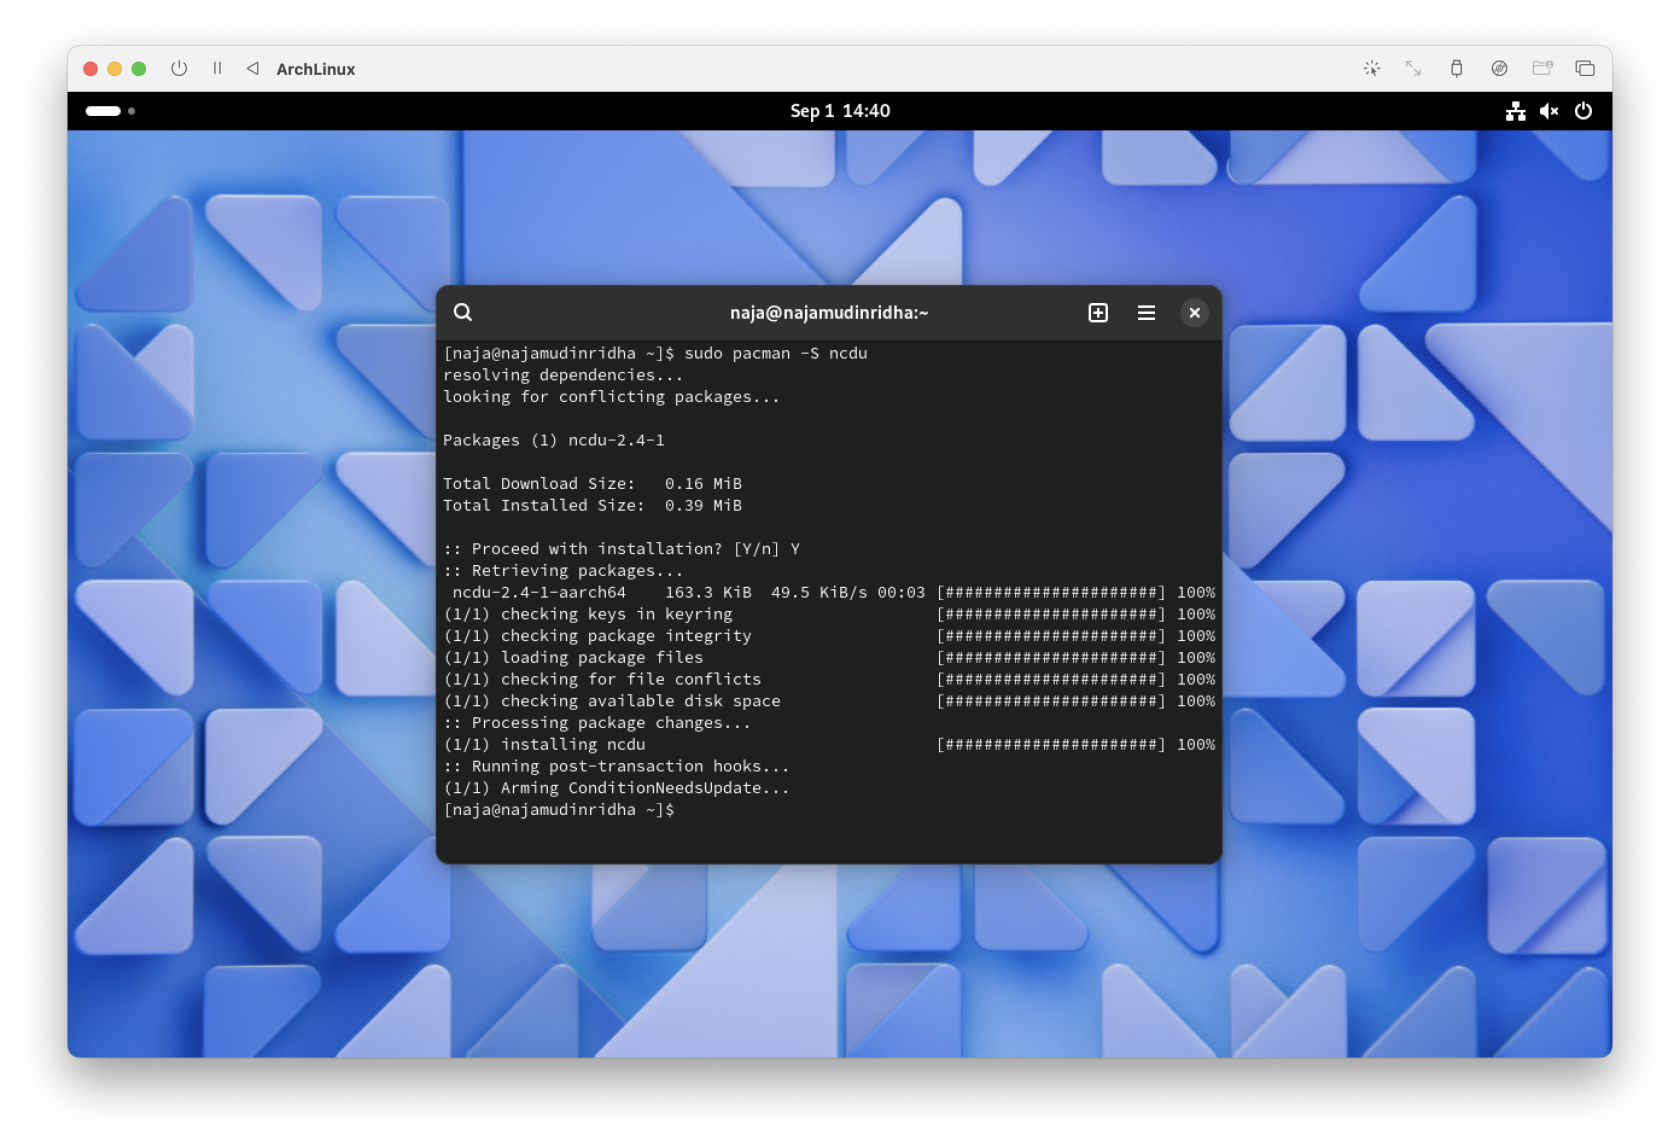Click 'checking package integrity' line

coord(829,636)
